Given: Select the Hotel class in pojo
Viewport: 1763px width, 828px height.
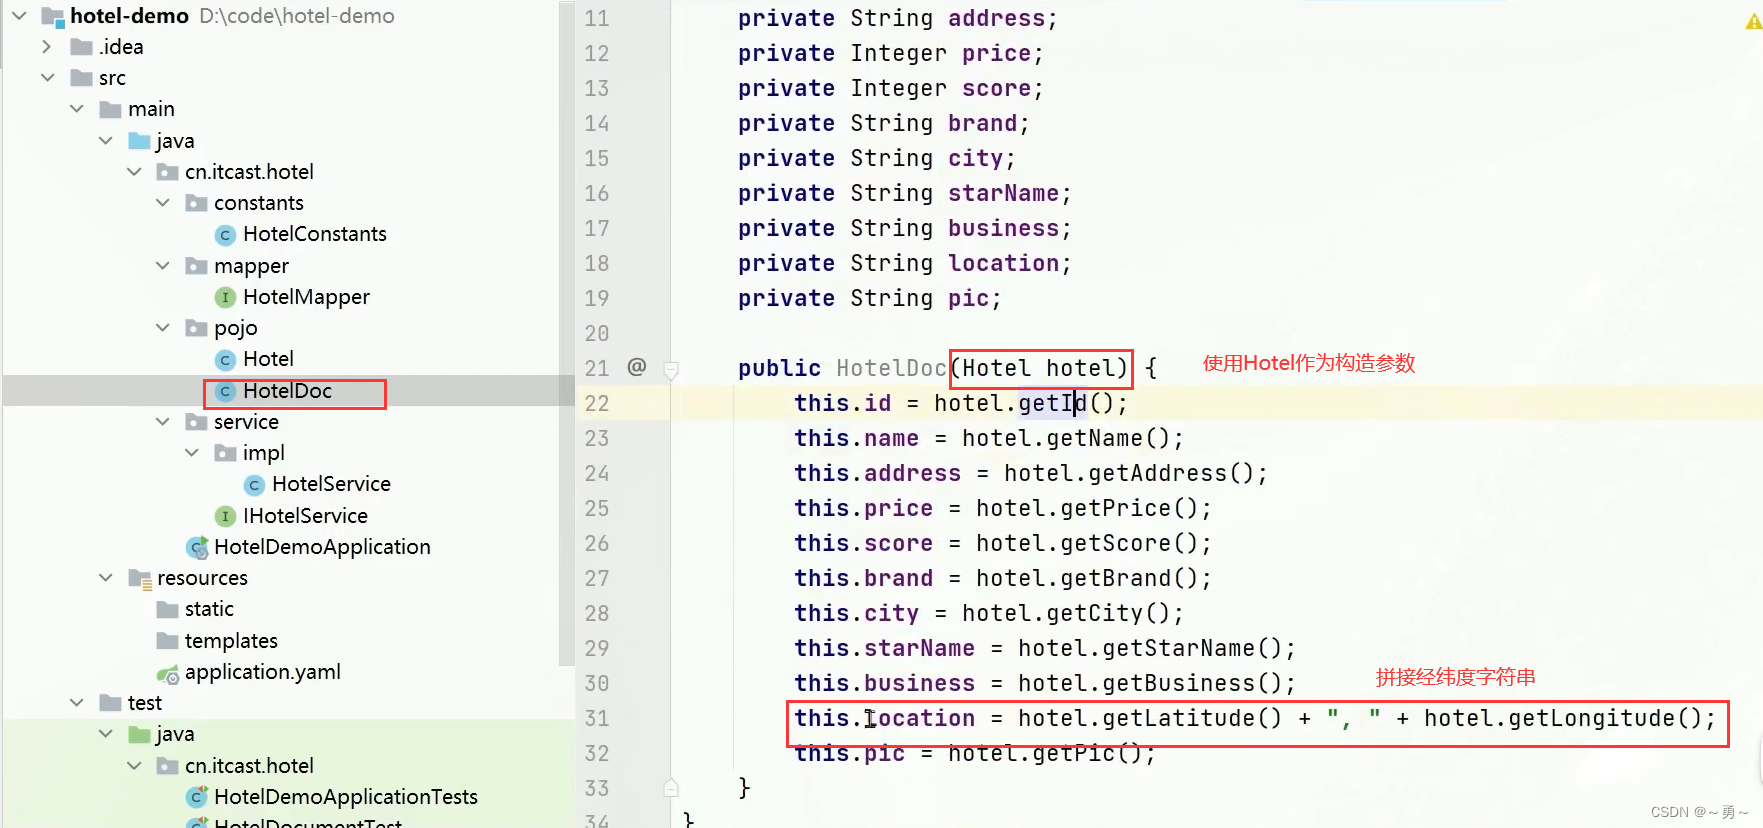Looking at the screenshot, I should (x=268, y=359).
